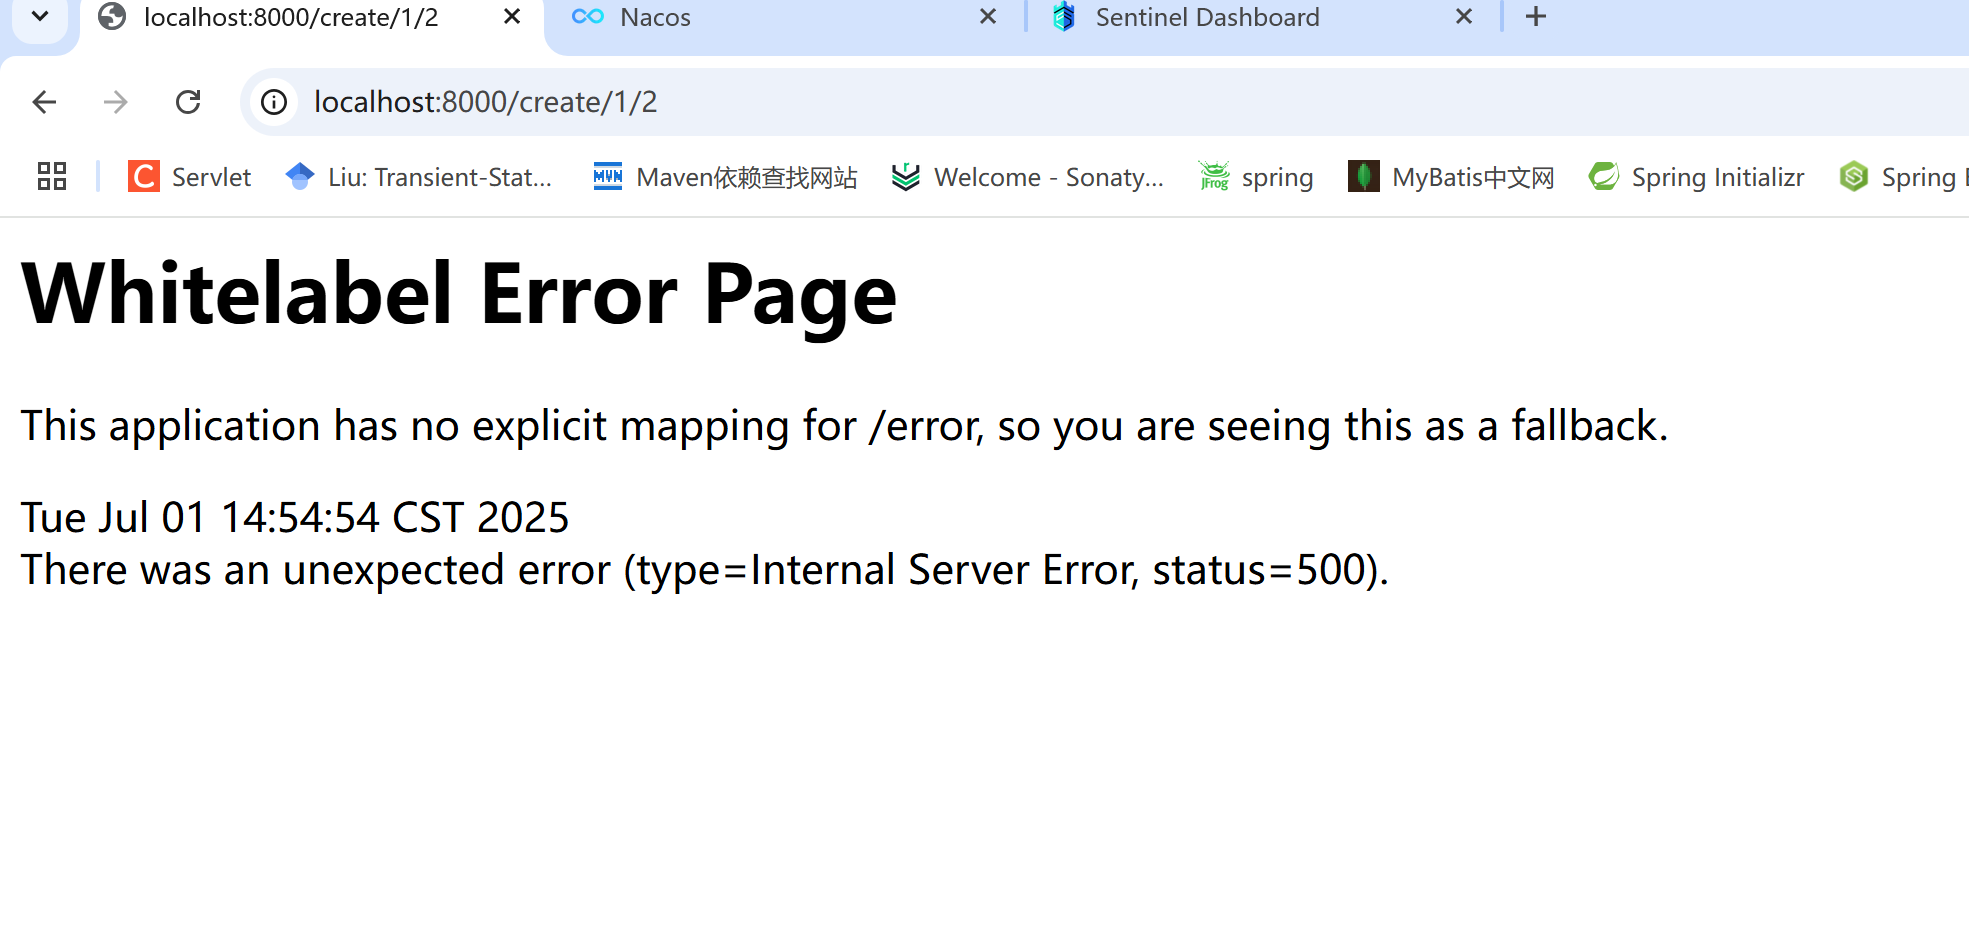Image resolution: width=1969 pixels, height=931 pixels.
Task: Open the Liu: Transient-Stat bookmark
Action: tap(418, 177)
